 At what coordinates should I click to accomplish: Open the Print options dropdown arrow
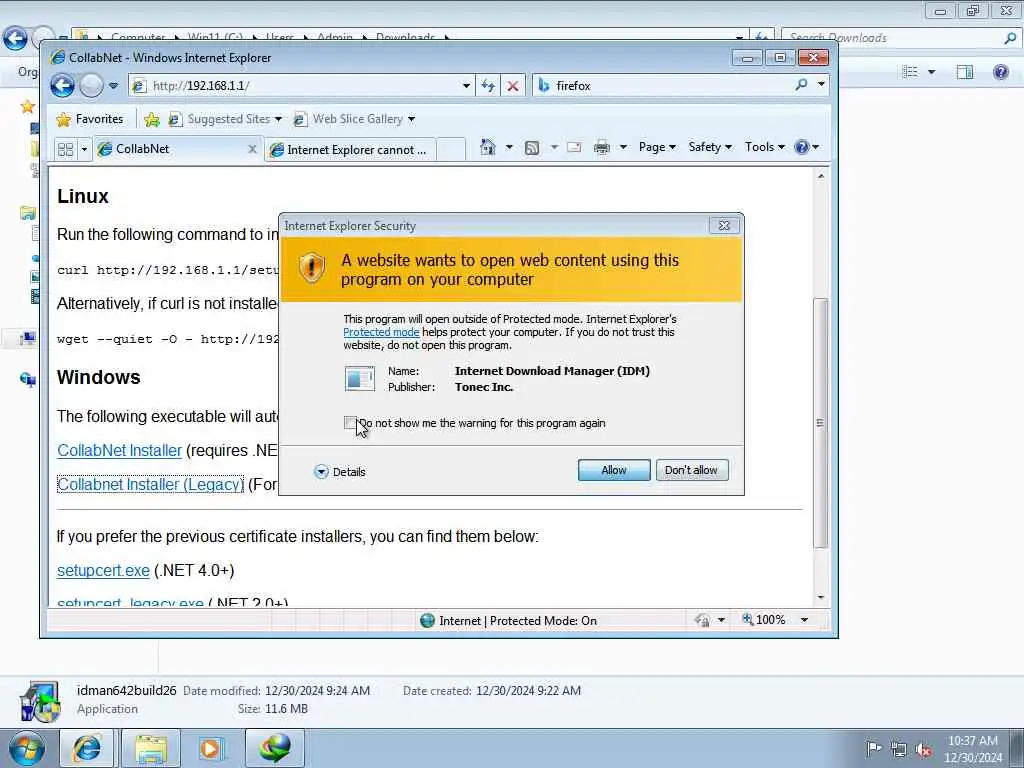pyautogui.click(x=623, y=147)
